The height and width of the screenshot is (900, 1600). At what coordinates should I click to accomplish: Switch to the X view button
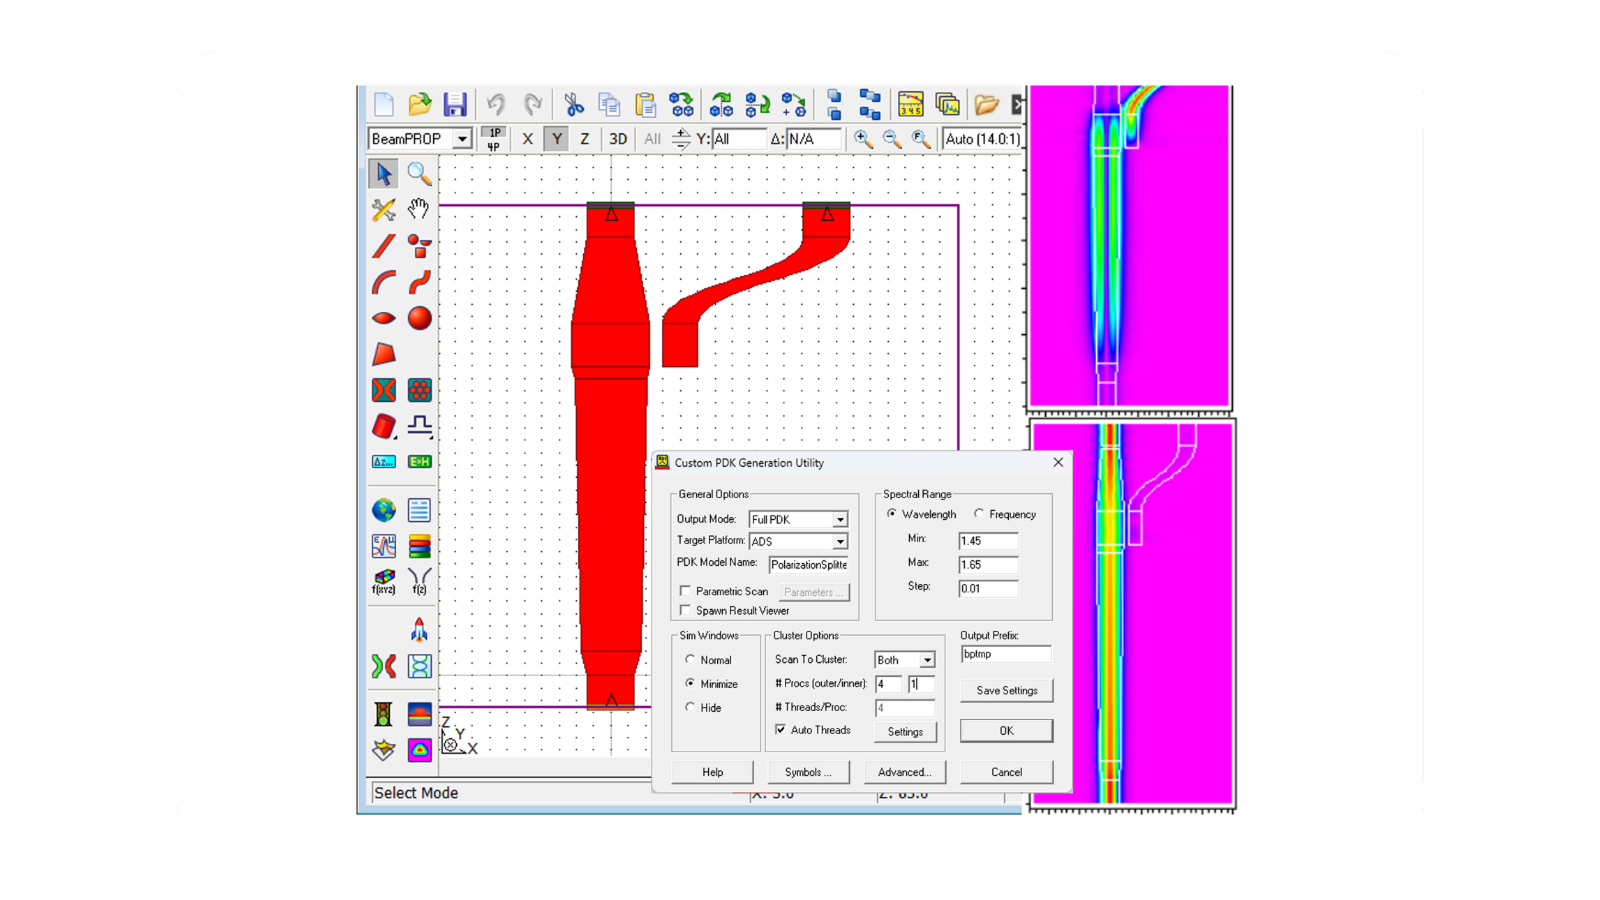click(527, 140)
